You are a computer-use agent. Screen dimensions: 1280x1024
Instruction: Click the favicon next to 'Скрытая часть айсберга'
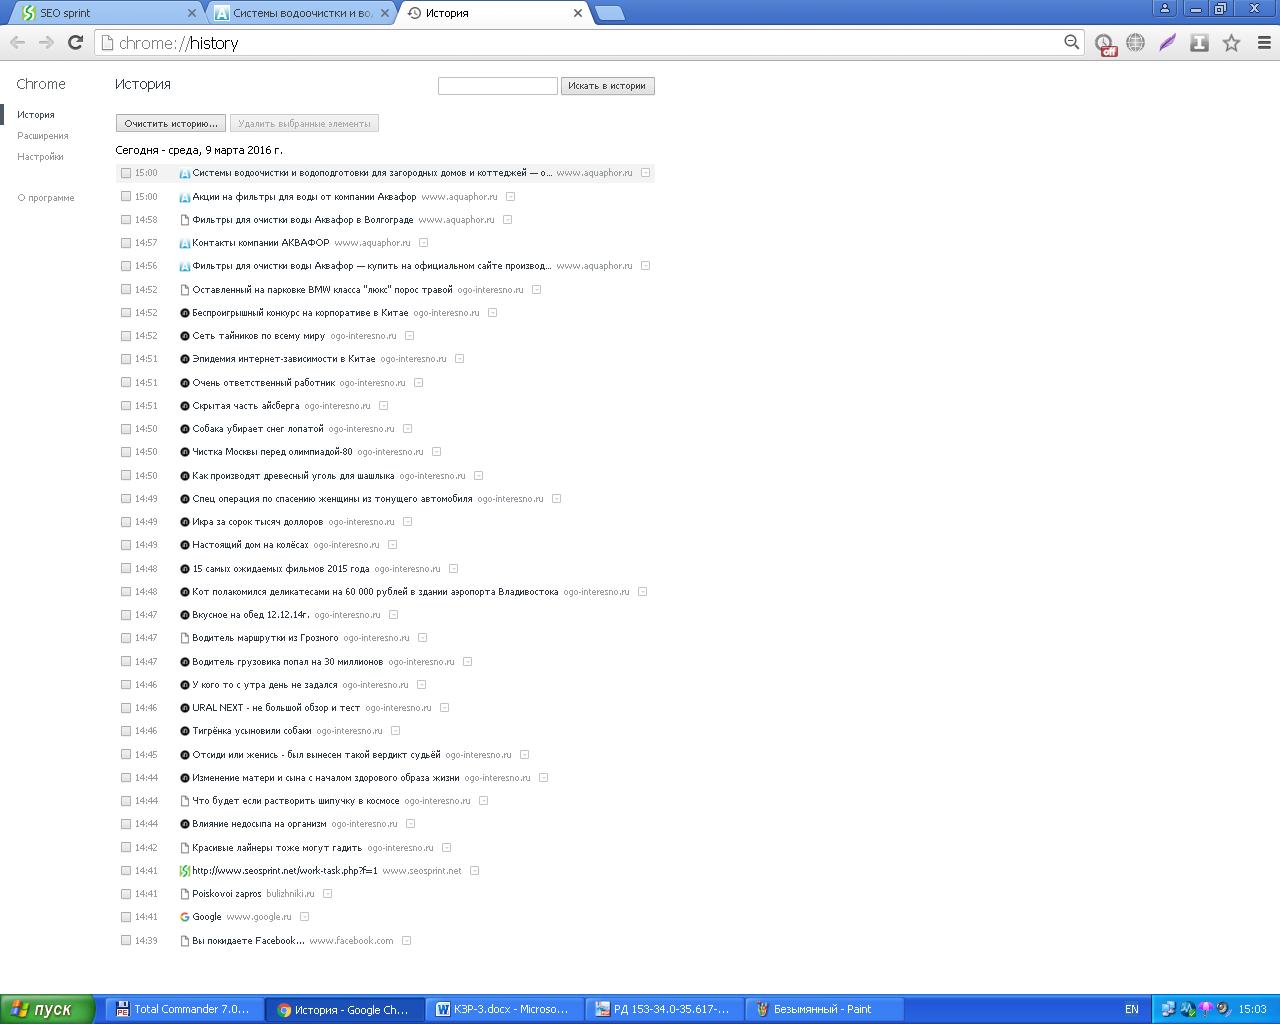click(x=185, y=406)
